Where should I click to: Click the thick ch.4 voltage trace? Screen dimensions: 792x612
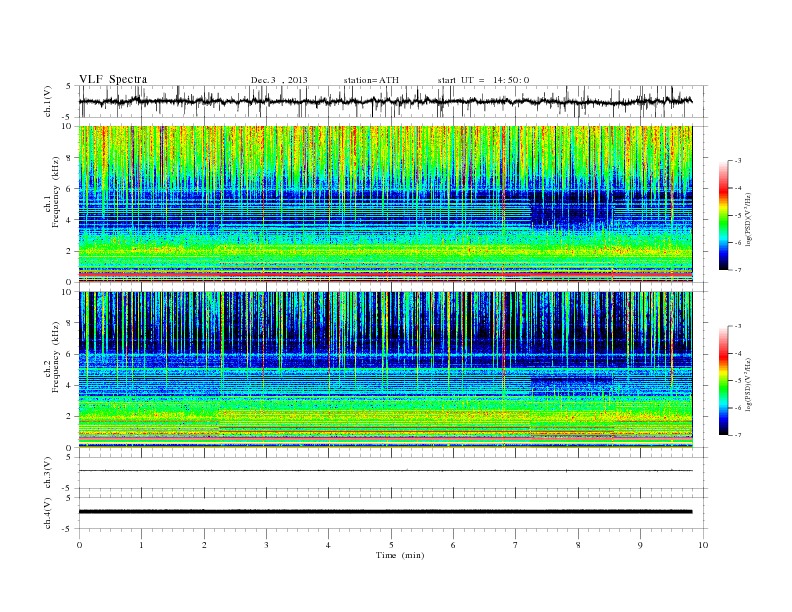pyautogui.click(x=385, y=512)
